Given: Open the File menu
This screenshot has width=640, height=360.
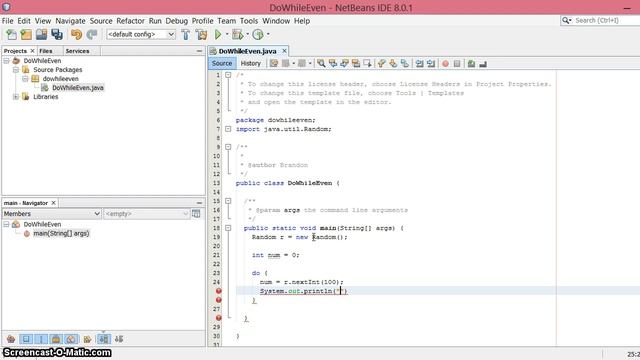Looking at the screenshot, I should [x=8, y=21].
